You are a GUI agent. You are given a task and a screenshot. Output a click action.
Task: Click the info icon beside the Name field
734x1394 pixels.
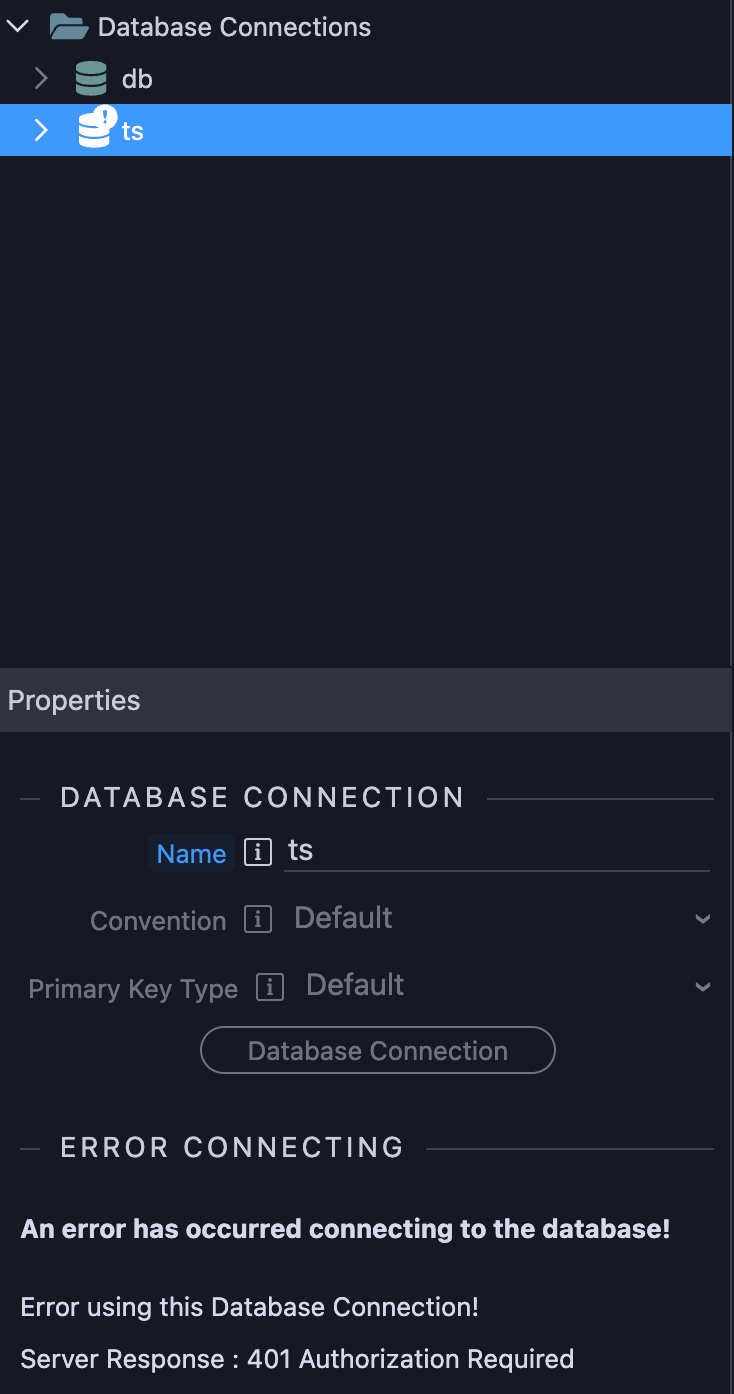coord(257,851)
